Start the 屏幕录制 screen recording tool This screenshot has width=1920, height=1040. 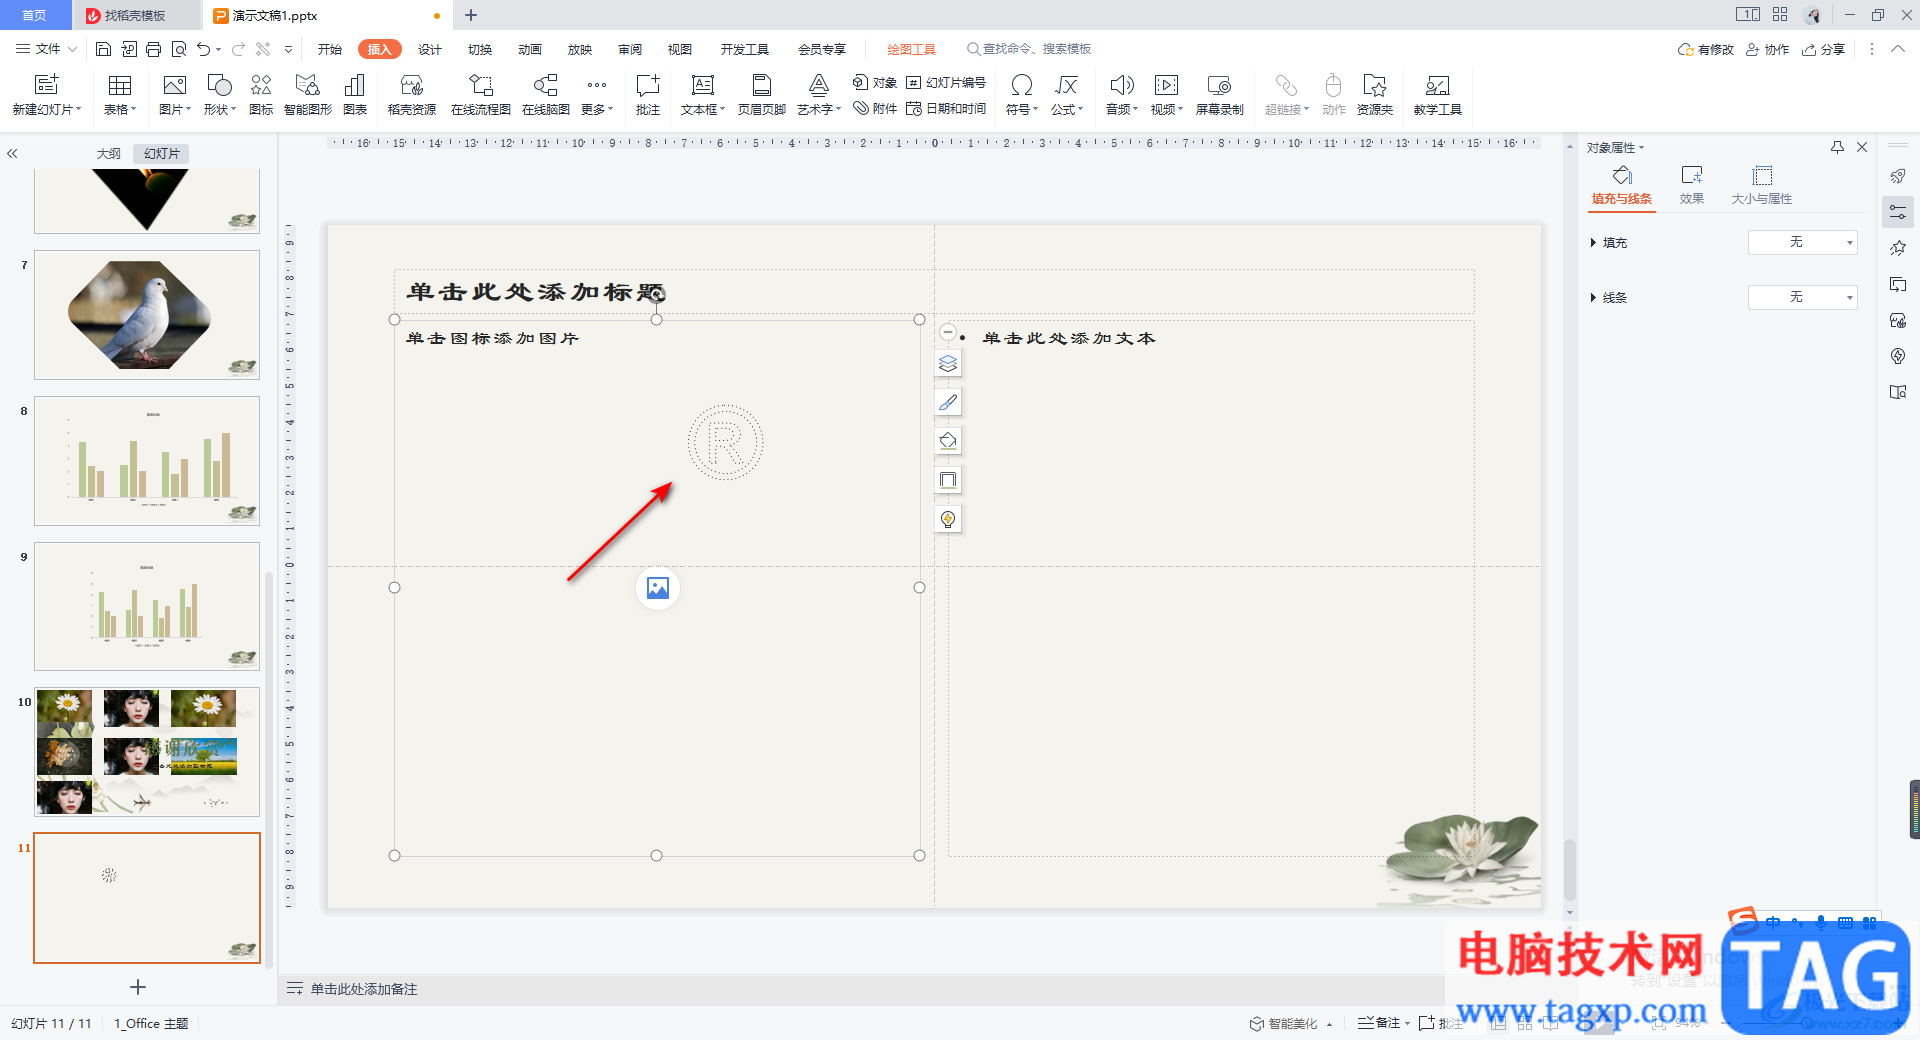coord(1219,95)
